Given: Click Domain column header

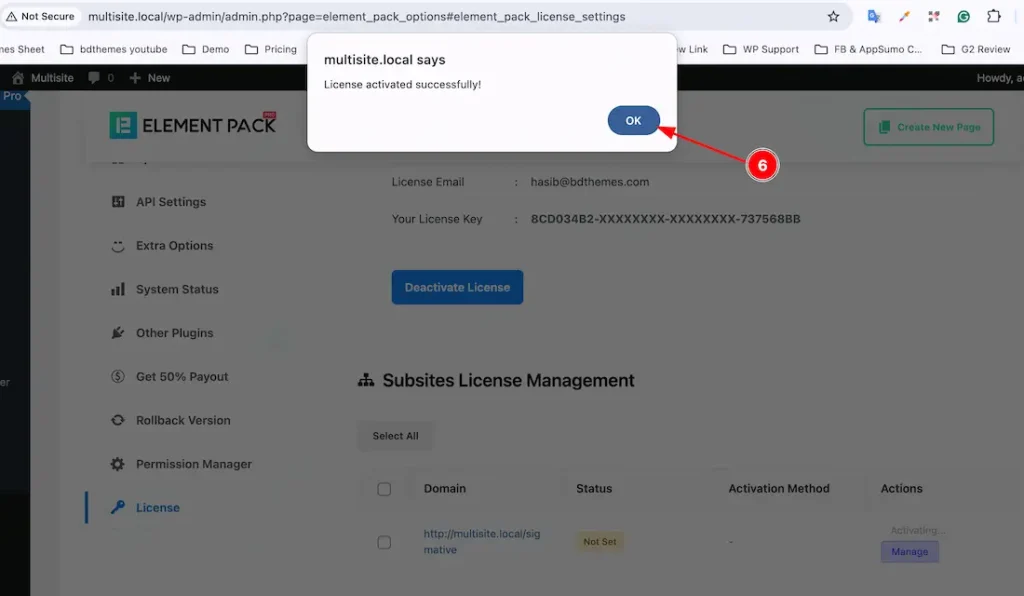Looking at the screenshot, I should coord(445,488).
